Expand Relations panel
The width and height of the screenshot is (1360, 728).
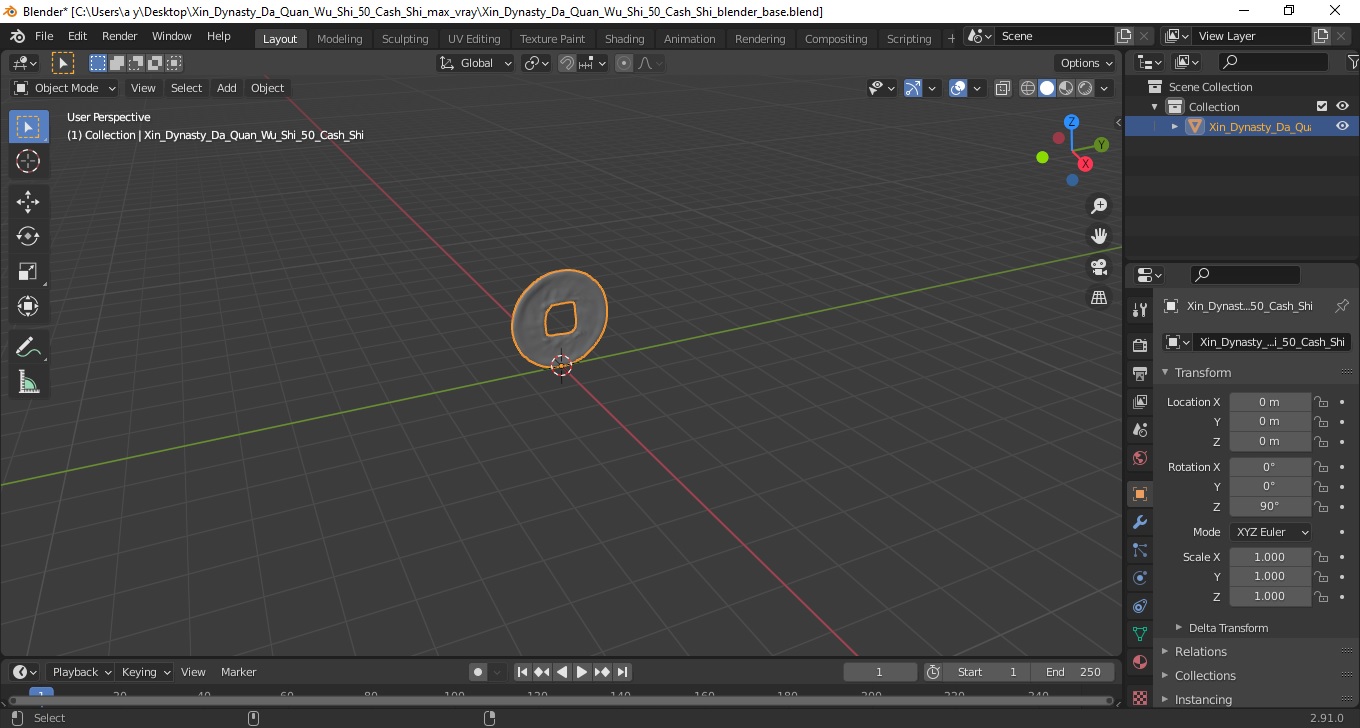coord(1201,651)
